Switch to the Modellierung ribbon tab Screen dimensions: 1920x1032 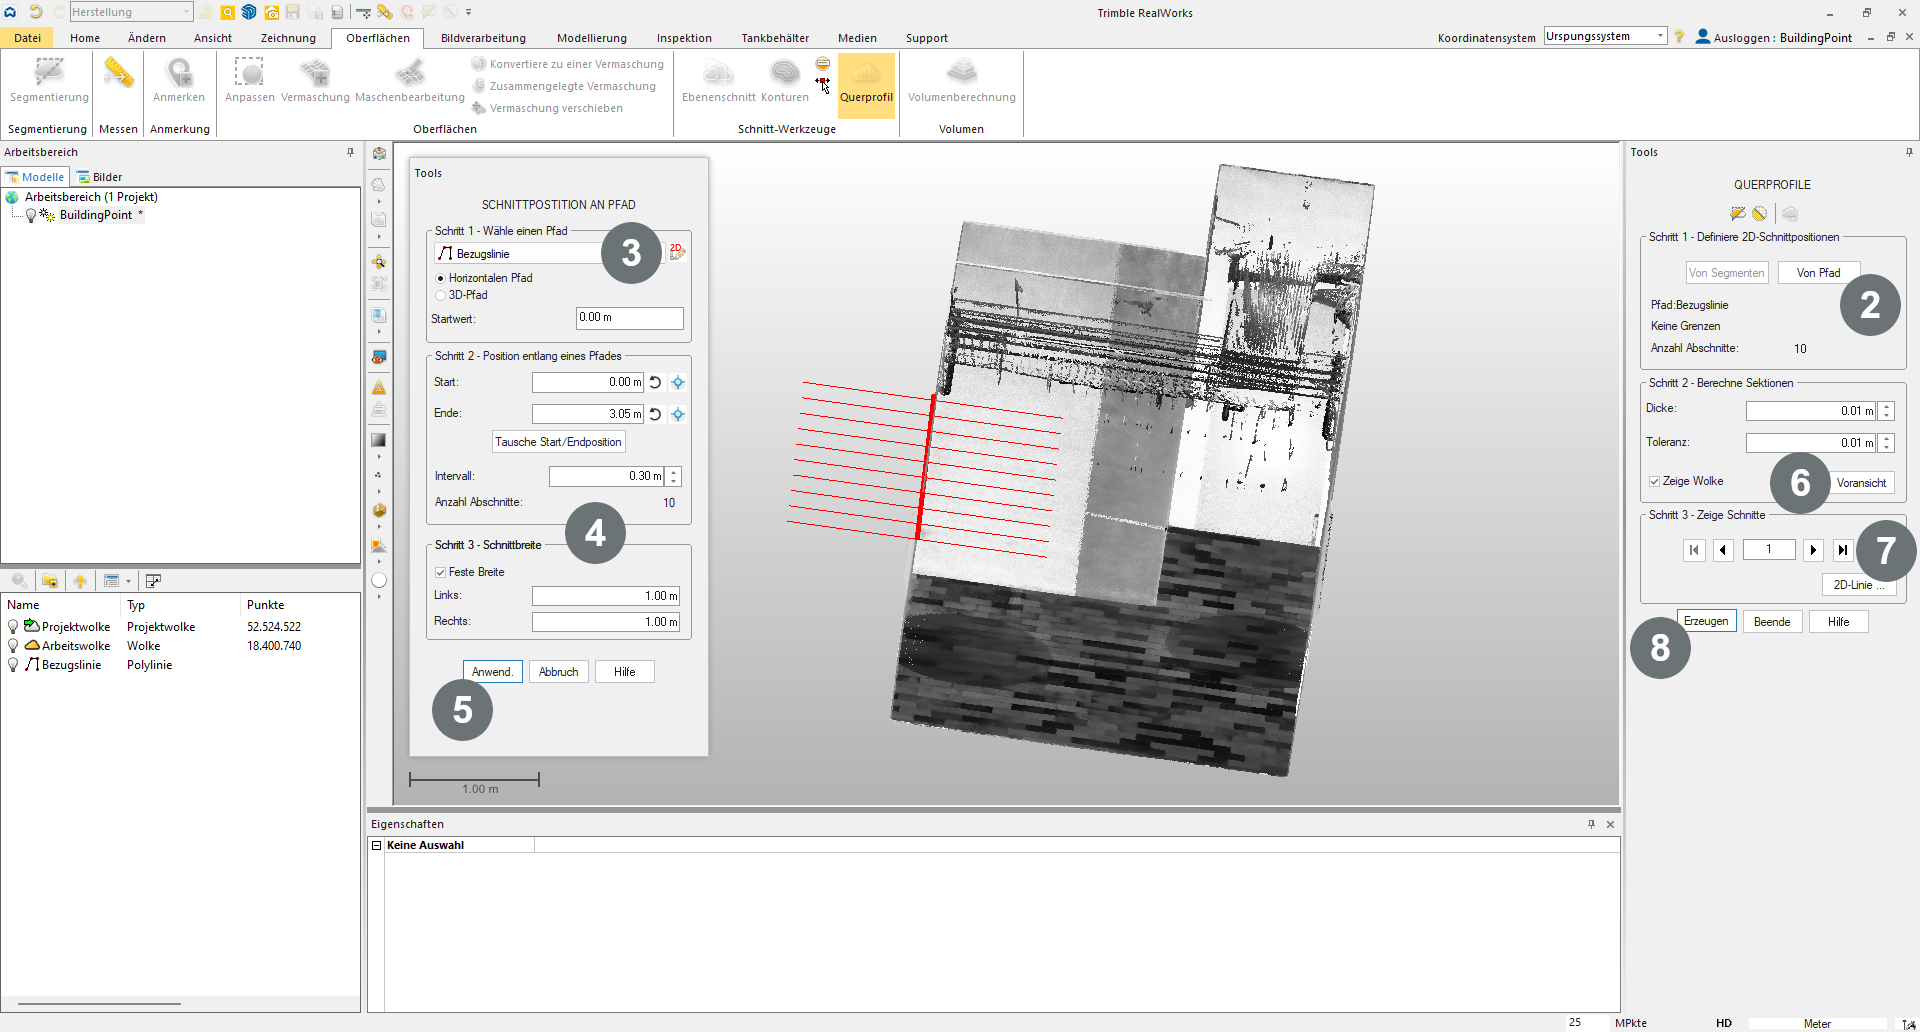(591, 38)
